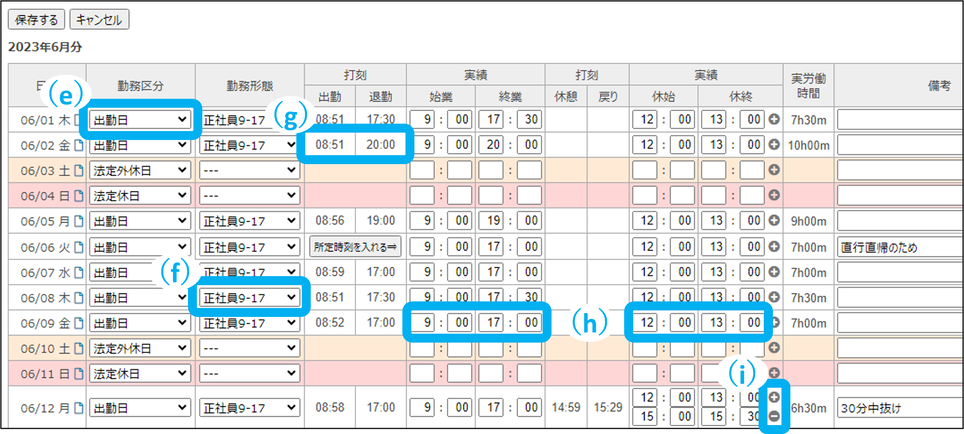Open the 勤務形態 dropdown for 06/08
The image size is (964, 434).
pos(250,297)
